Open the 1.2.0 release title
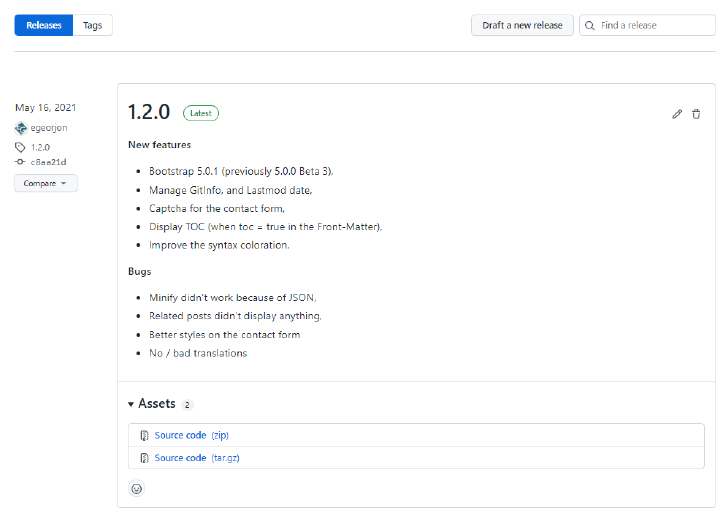 (x=149, y=112)
